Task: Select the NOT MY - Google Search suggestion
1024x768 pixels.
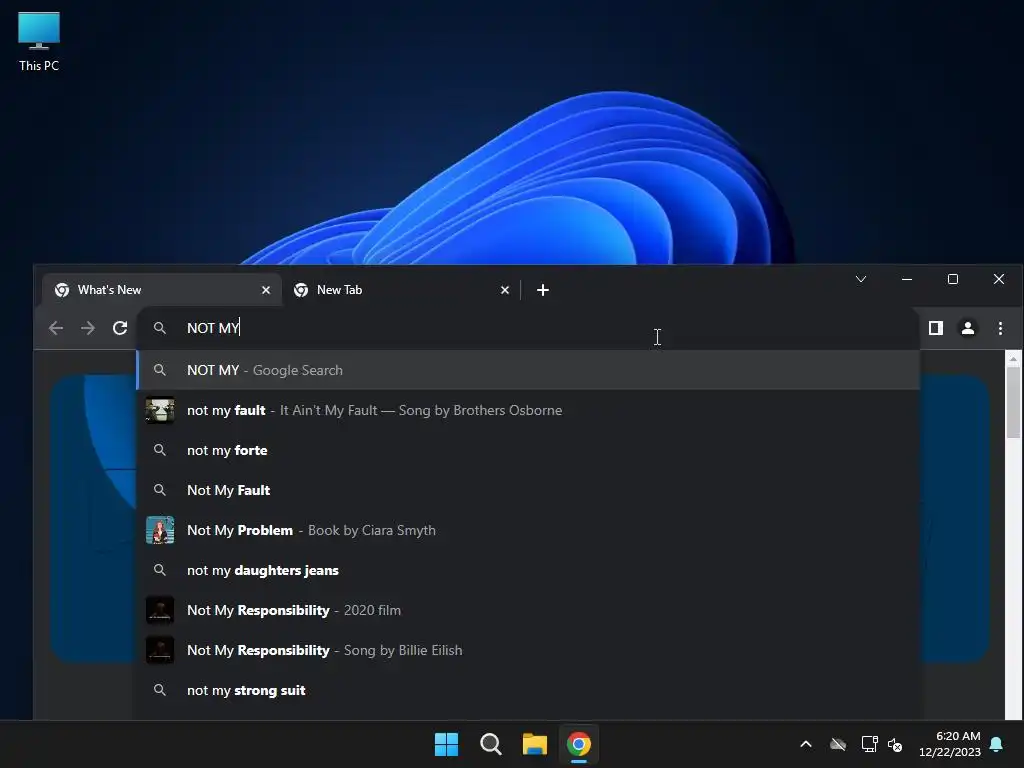Action: [x=528, y=370]
